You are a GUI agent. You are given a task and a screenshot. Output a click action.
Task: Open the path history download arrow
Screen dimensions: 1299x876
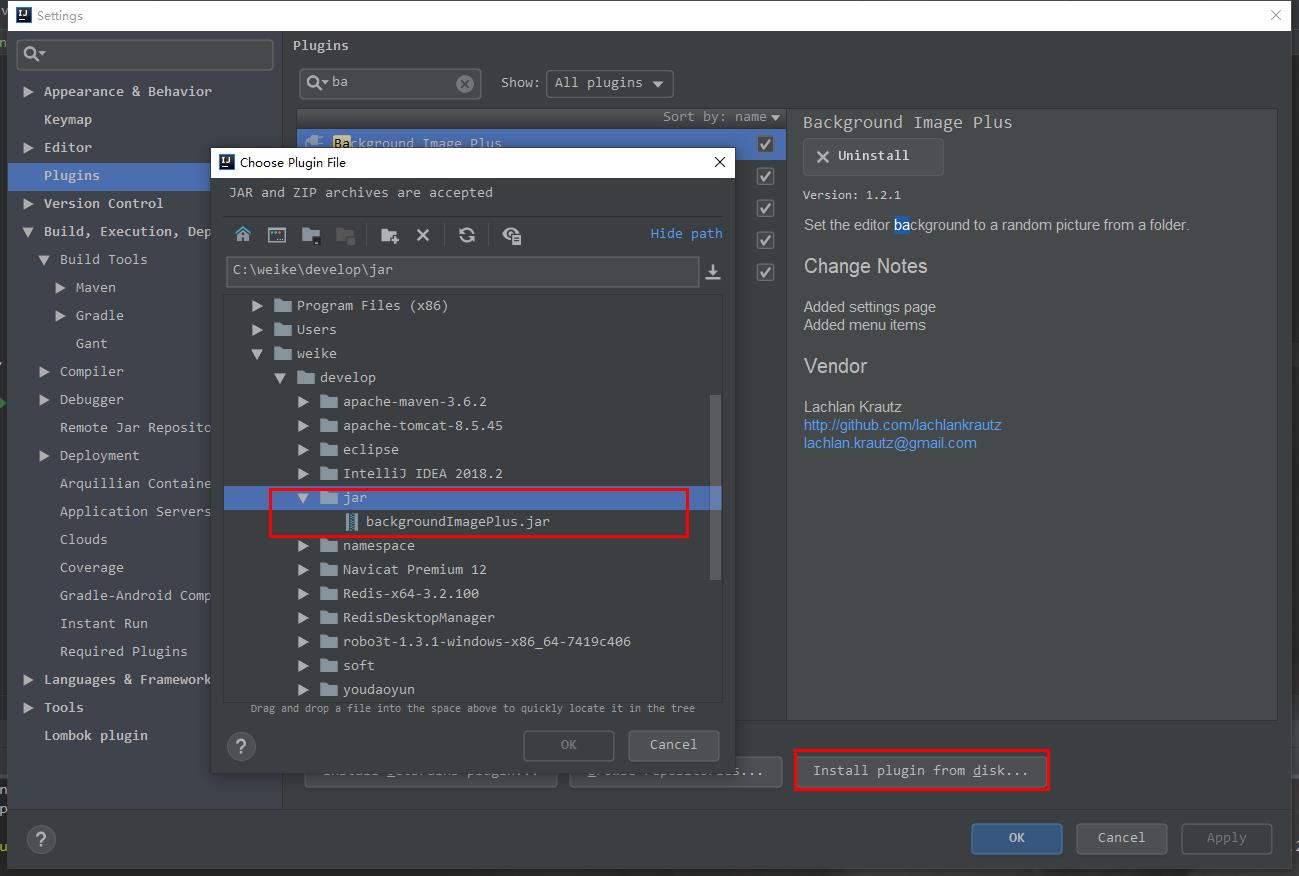coord(713,271)
